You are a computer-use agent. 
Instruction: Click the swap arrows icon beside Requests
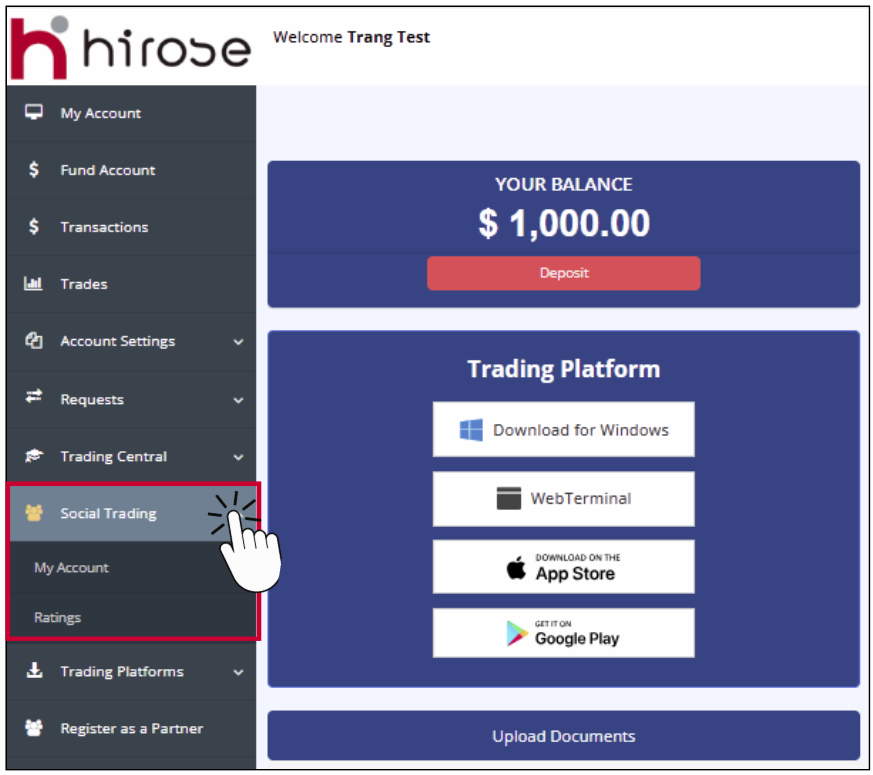point(34,398)
